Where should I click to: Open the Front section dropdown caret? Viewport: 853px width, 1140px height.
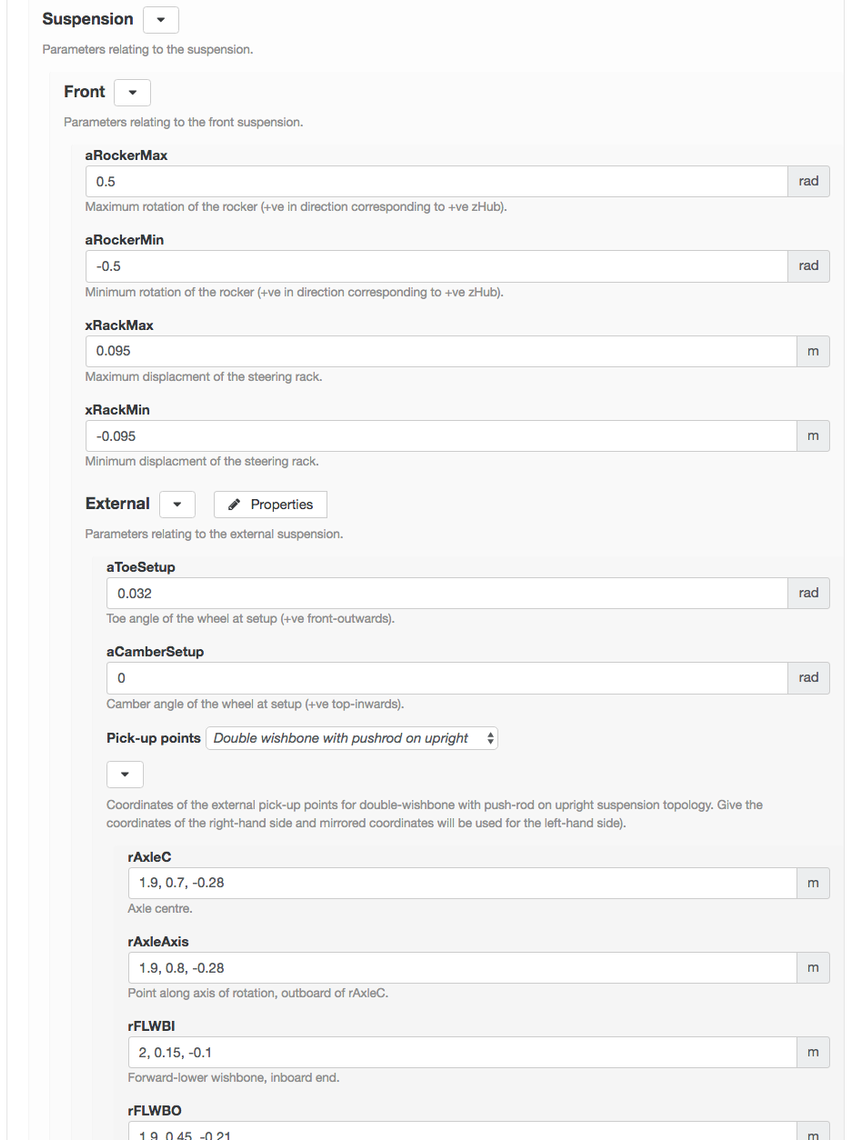[x=132, y=92]
